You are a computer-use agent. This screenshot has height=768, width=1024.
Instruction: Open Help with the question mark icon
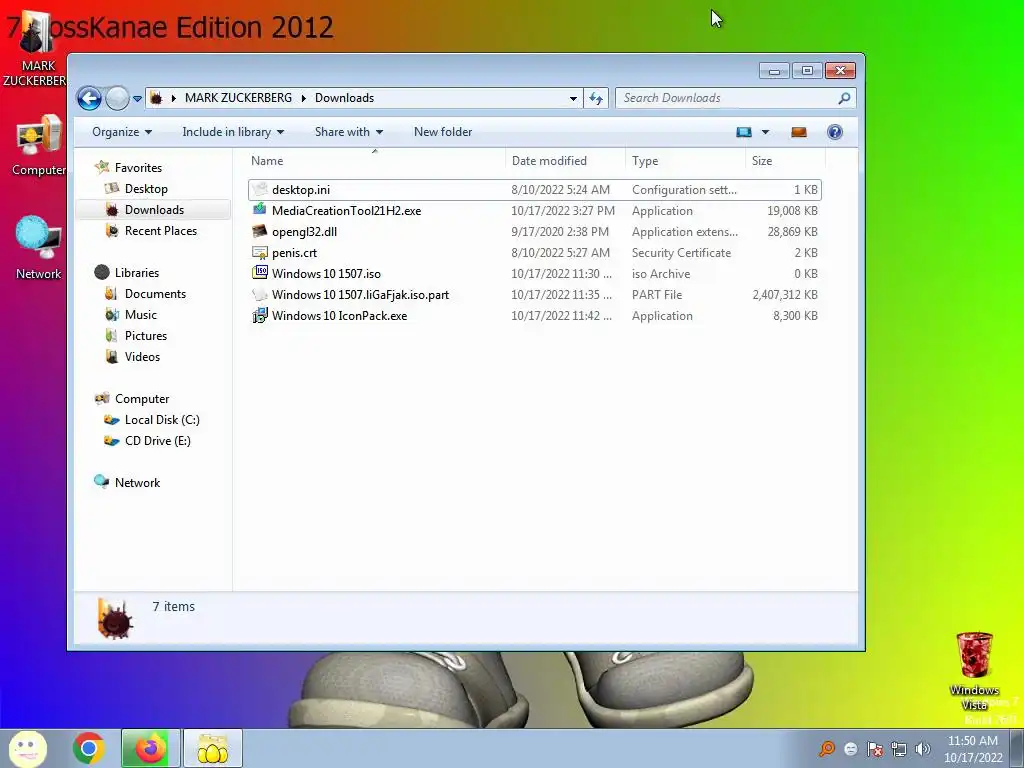(x=835, y=132)
